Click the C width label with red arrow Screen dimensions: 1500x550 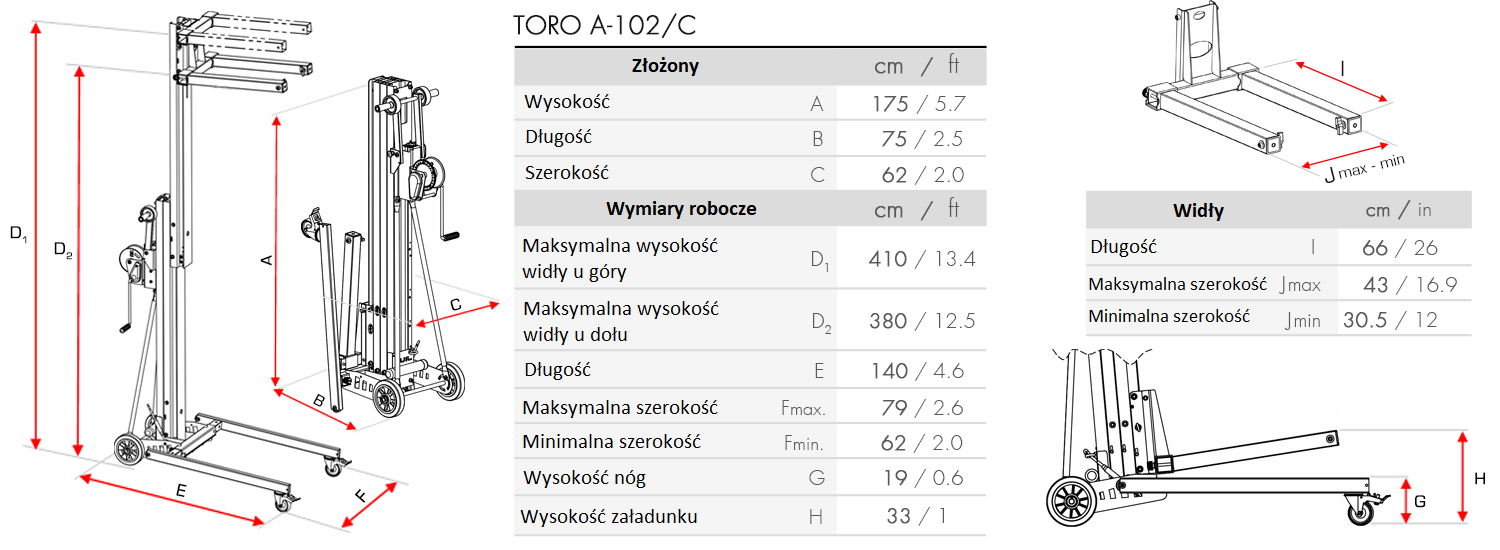454,304
